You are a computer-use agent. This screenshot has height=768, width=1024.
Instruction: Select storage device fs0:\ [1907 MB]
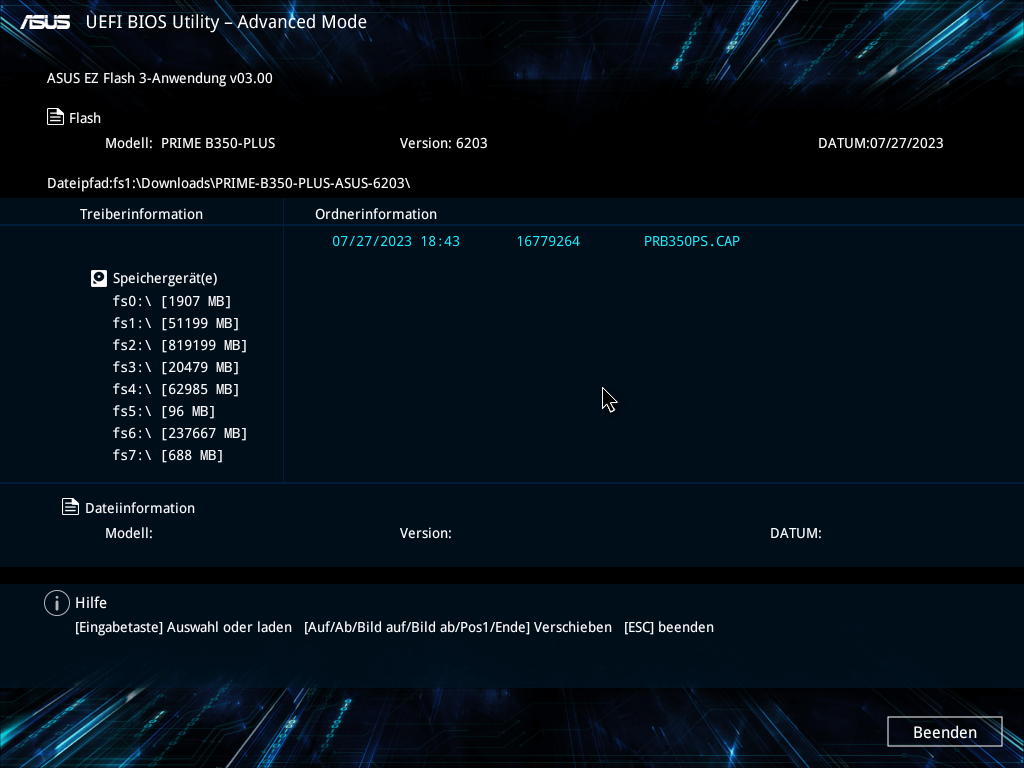pos(172,301)
